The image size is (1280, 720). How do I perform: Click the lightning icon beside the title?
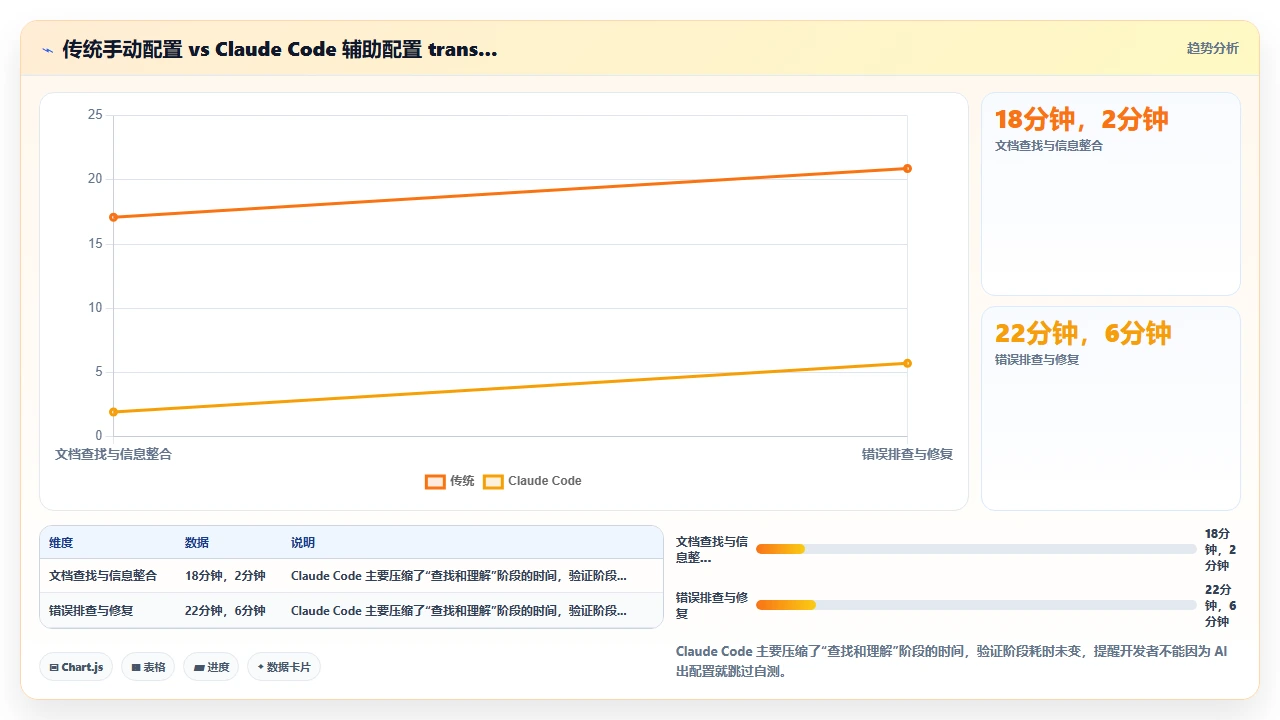(47, 49)
